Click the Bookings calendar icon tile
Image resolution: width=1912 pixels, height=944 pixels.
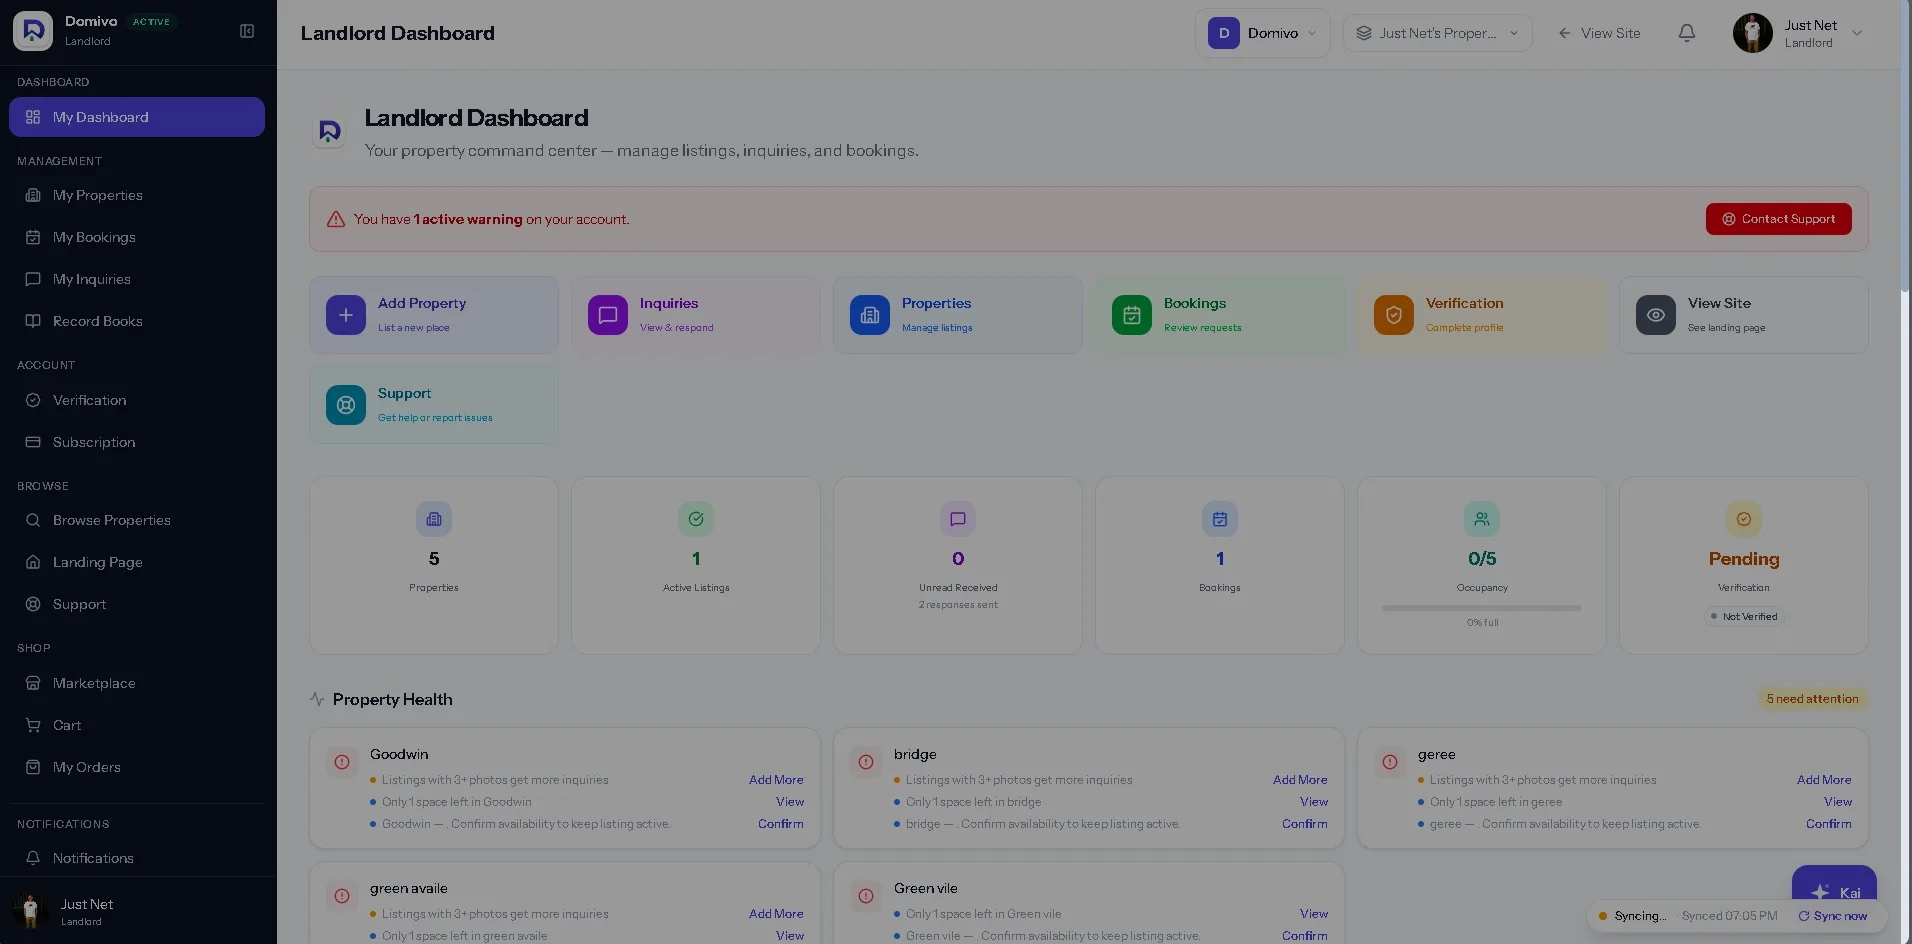(1132, 315)
